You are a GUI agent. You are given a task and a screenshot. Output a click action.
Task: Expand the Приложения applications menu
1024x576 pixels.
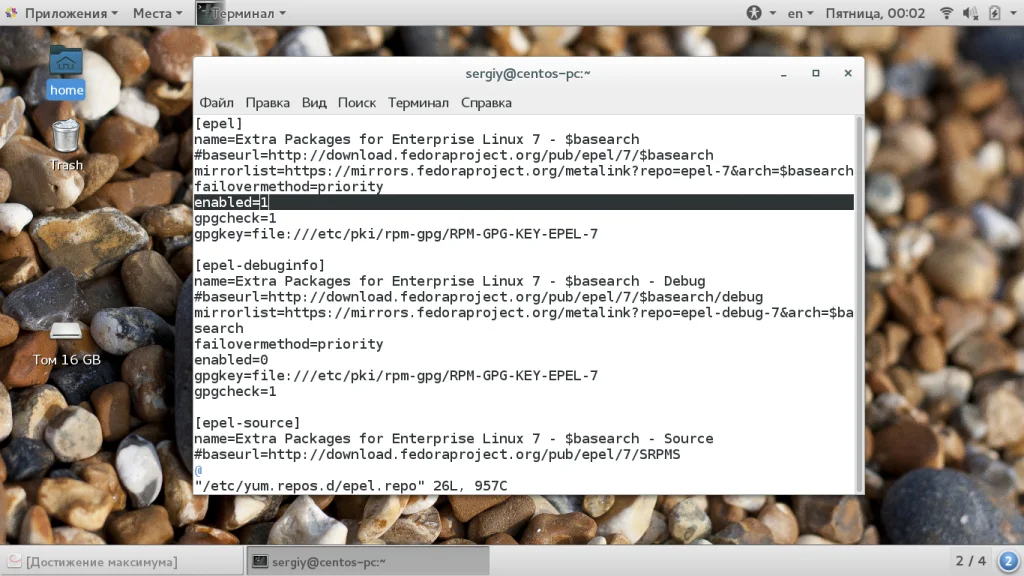64,13
